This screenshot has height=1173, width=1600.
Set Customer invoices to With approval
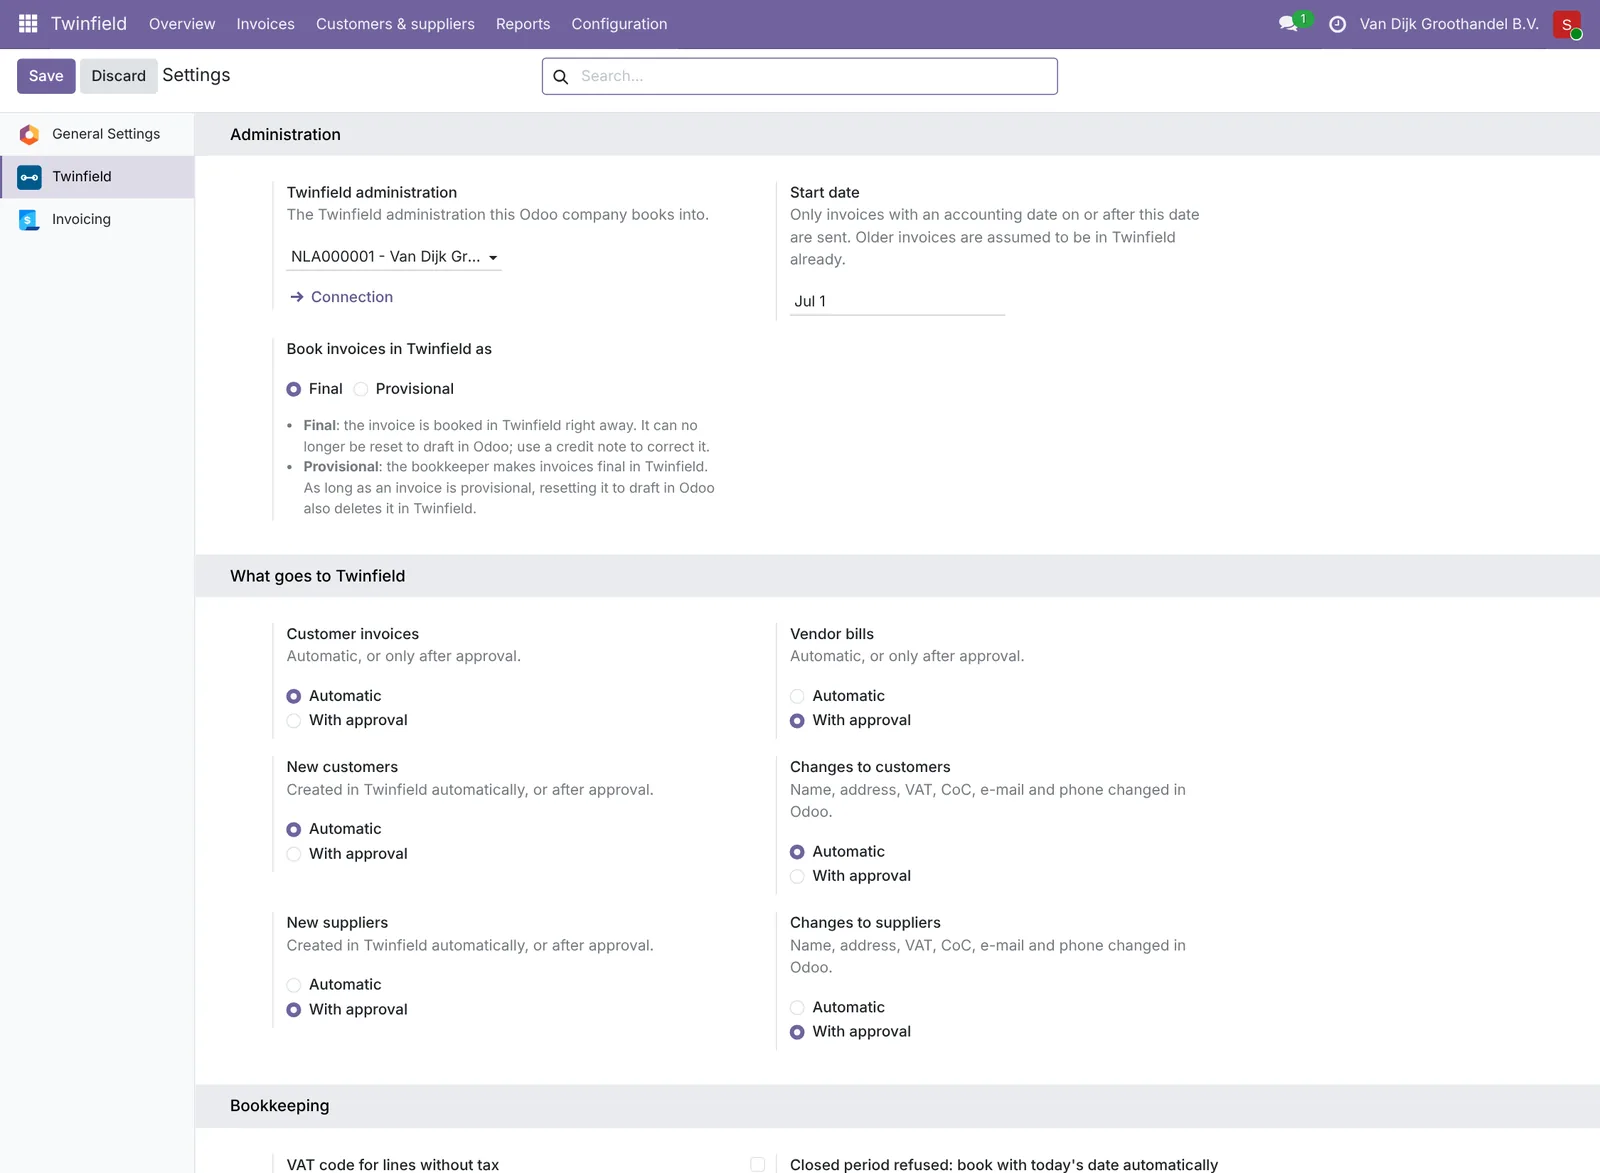[x=294, y=721]
